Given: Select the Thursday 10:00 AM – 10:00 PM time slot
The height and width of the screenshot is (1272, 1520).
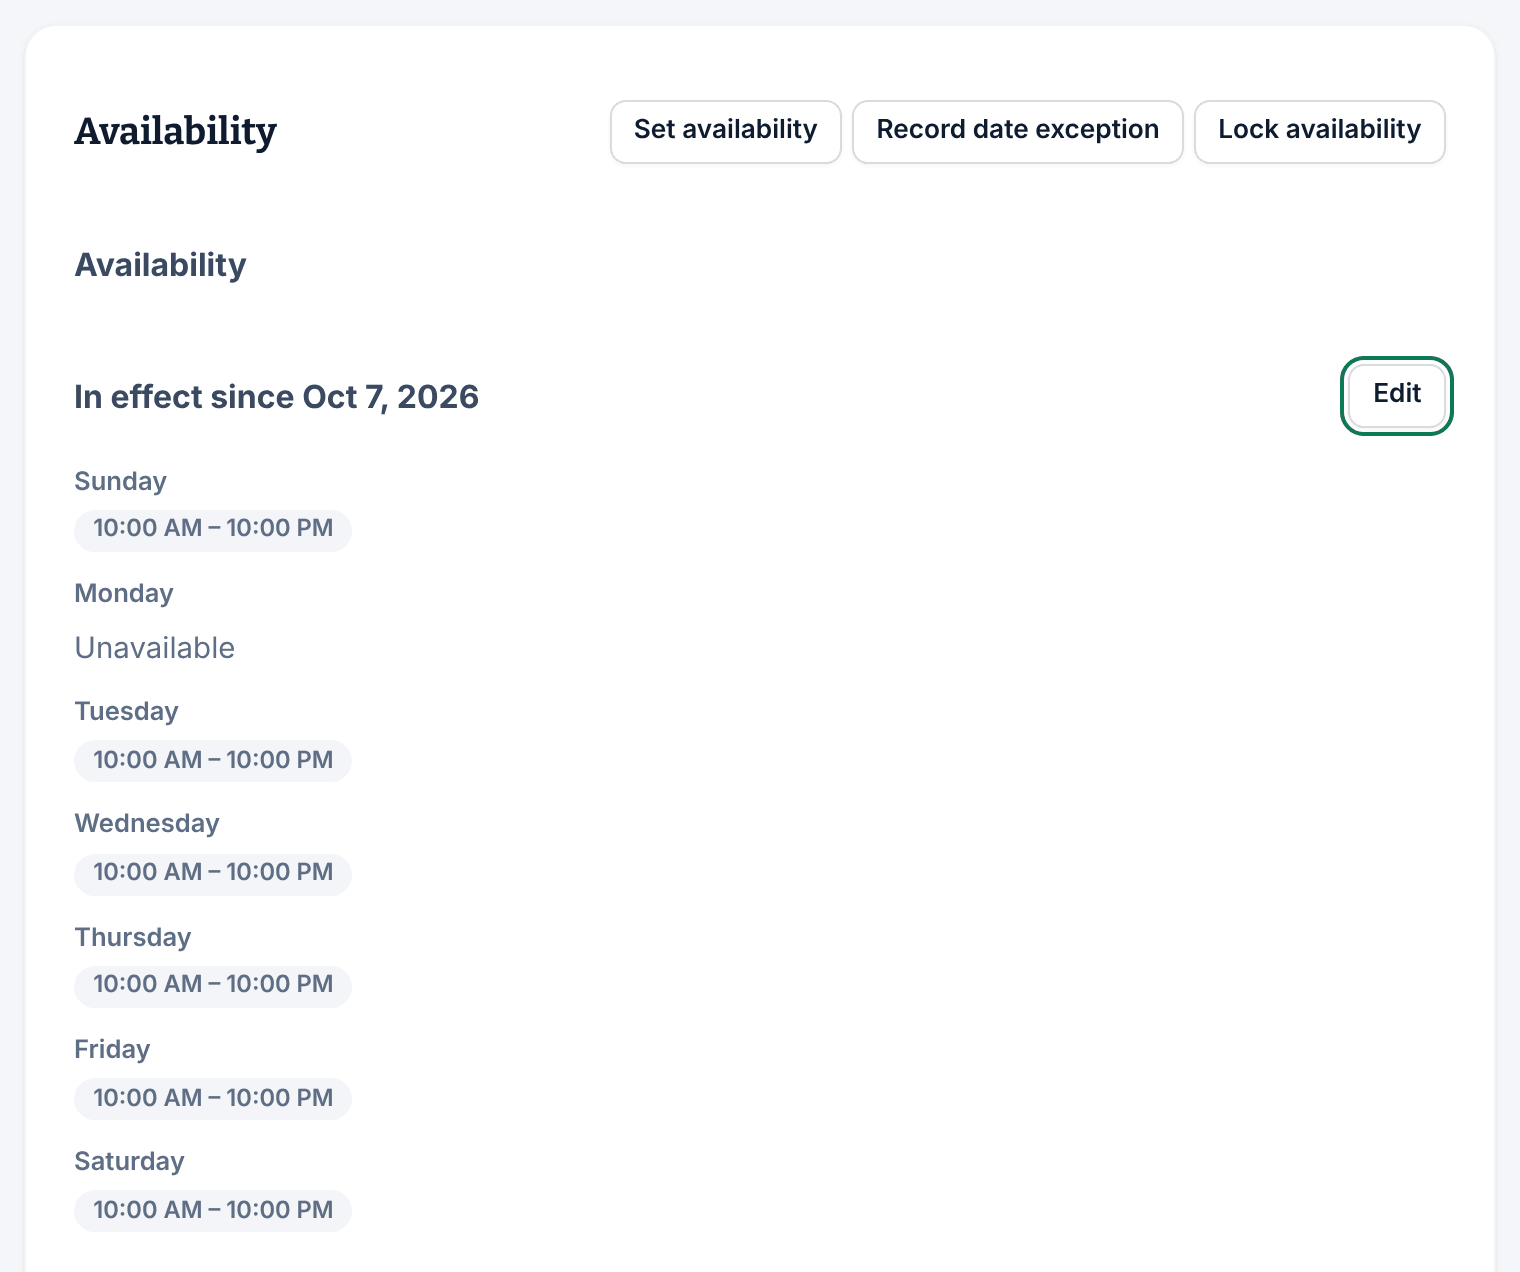Looking at the screenshot, I should [x=213, y=985].
